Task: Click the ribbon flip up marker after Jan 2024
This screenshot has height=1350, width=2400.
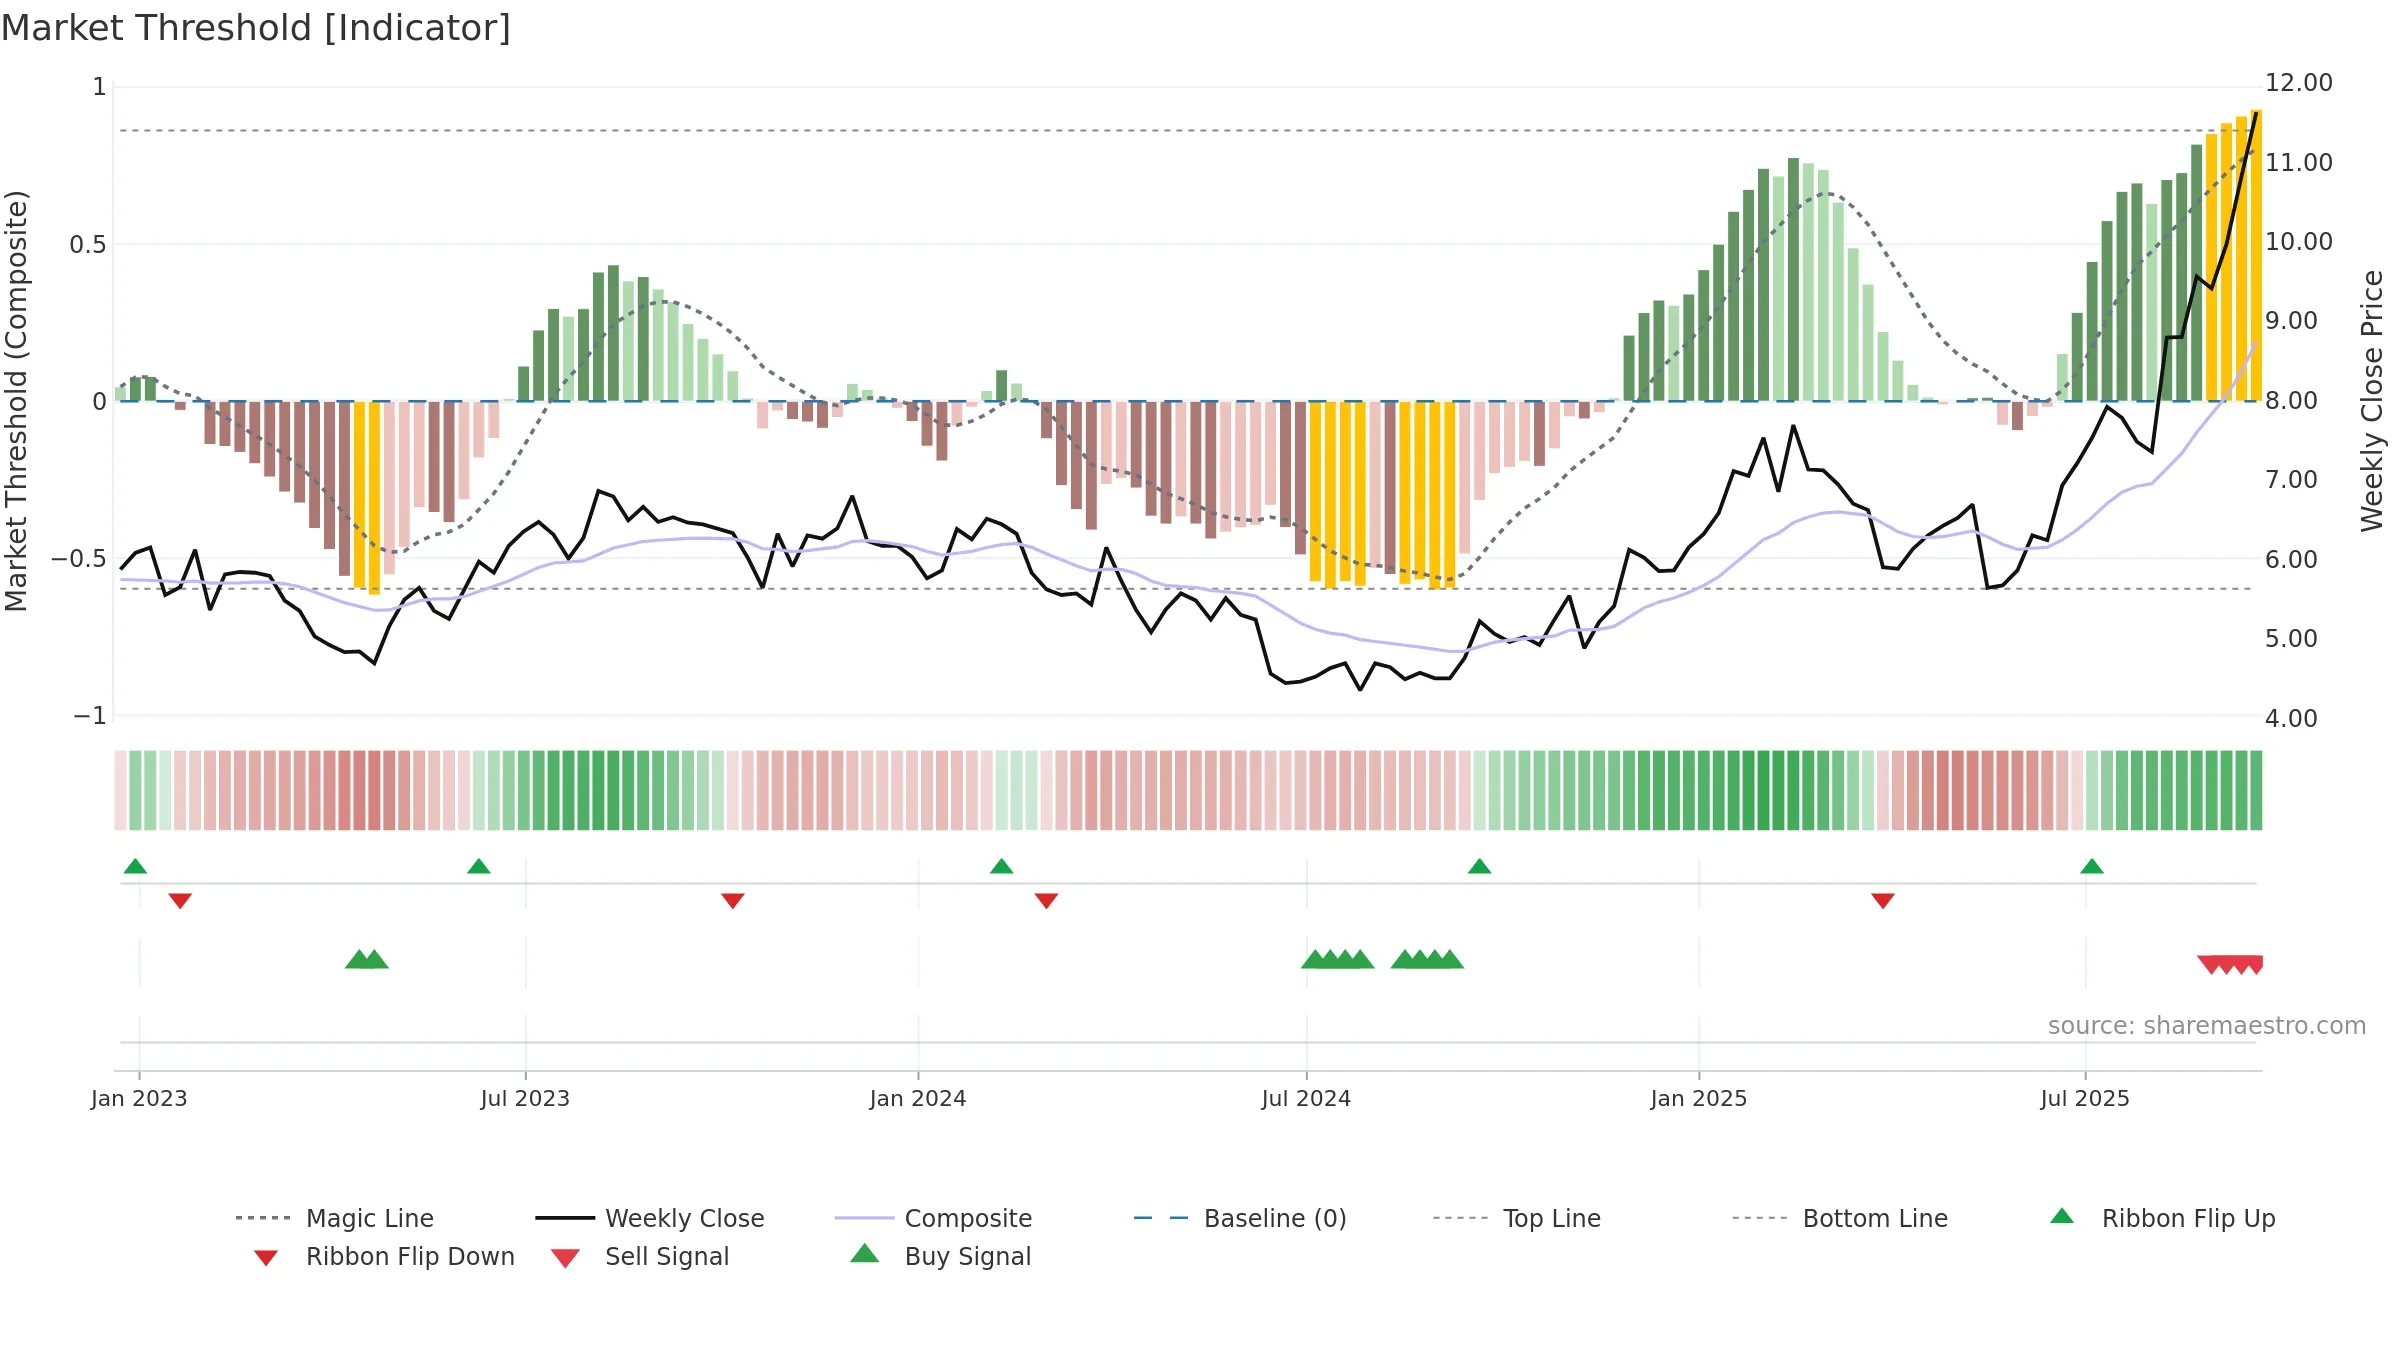Action: tap(1002, 866)
